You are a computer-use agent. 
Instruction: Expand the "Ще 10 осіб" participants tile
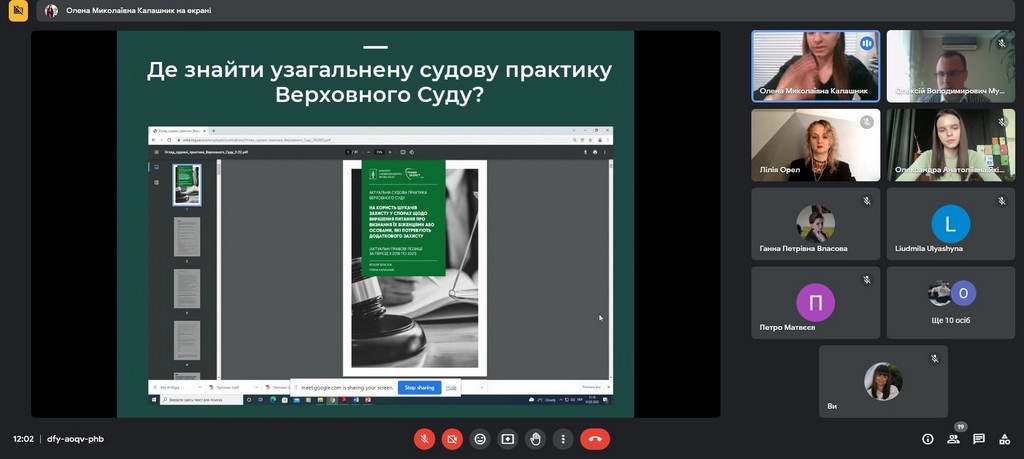[950, 302]
